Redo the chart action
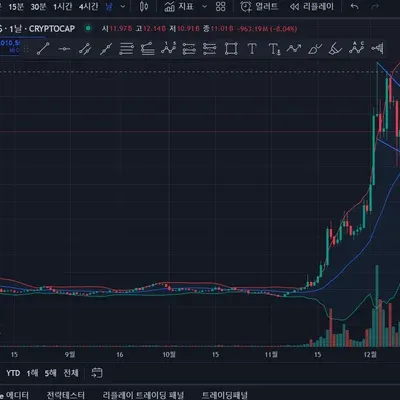This screenshot has height=400, width=400. (375, 7)
